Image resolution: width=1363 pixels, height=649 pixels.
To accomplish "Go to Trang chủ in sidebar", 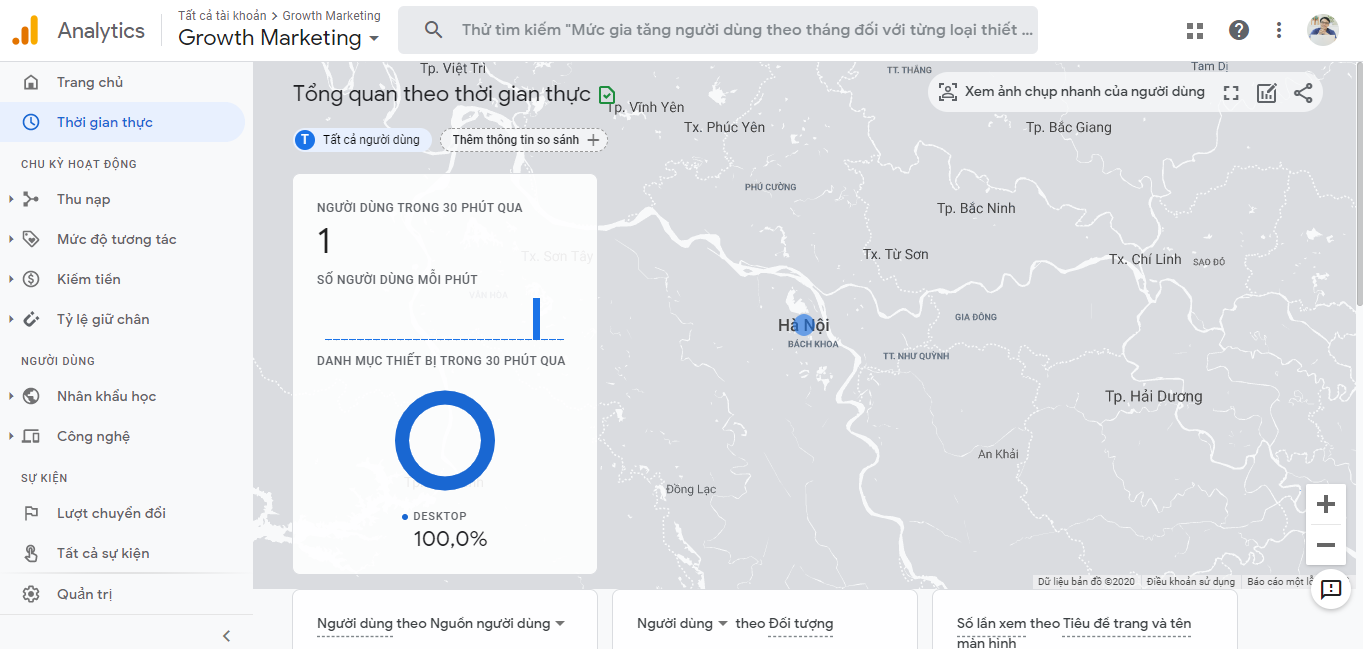I will tap(90, 82).
